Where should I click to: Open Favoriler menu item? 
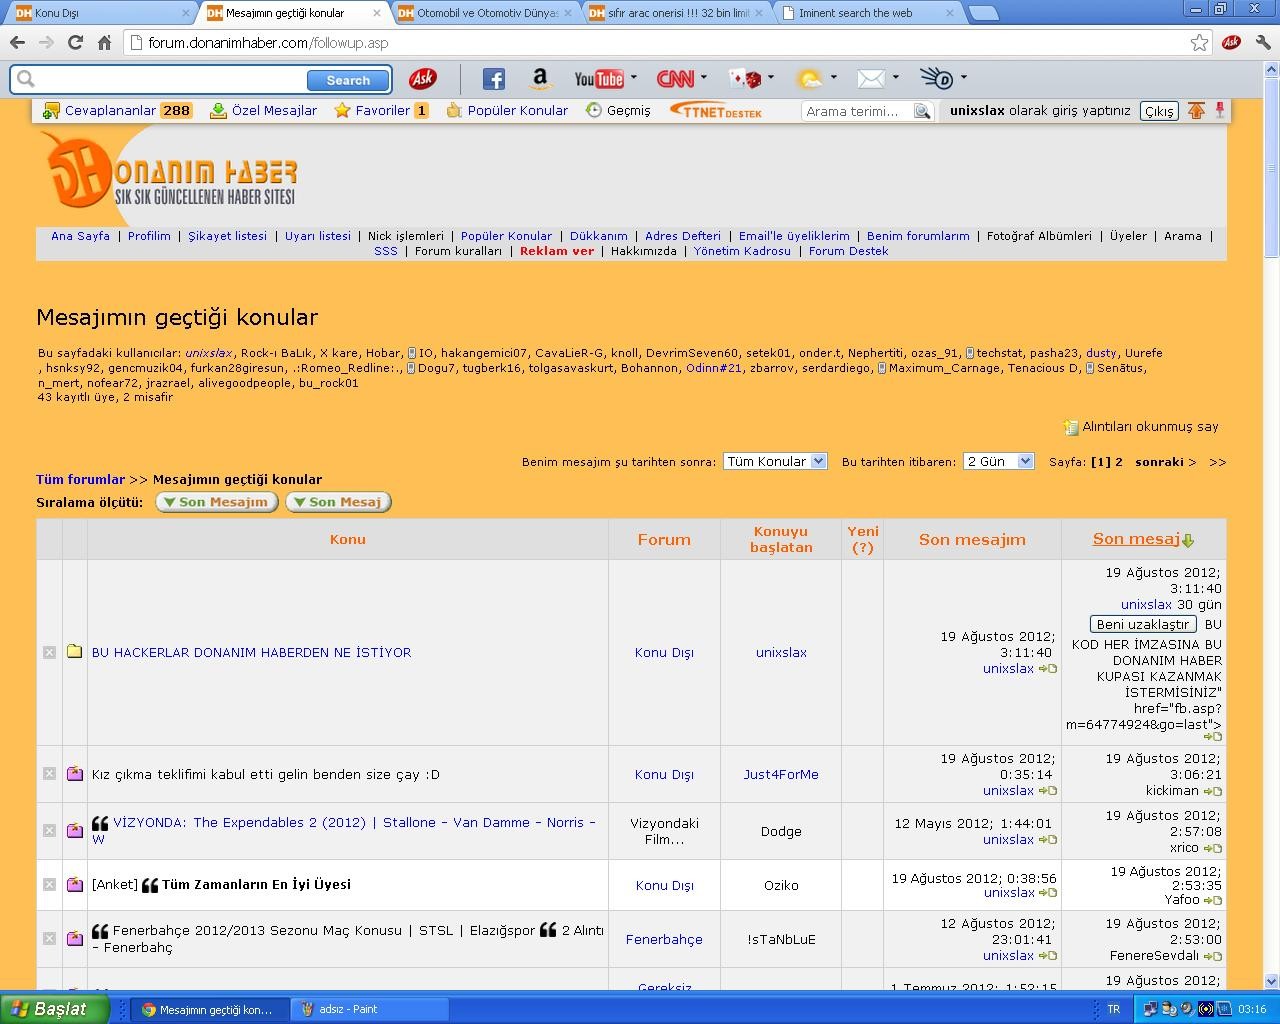point(381,111)
